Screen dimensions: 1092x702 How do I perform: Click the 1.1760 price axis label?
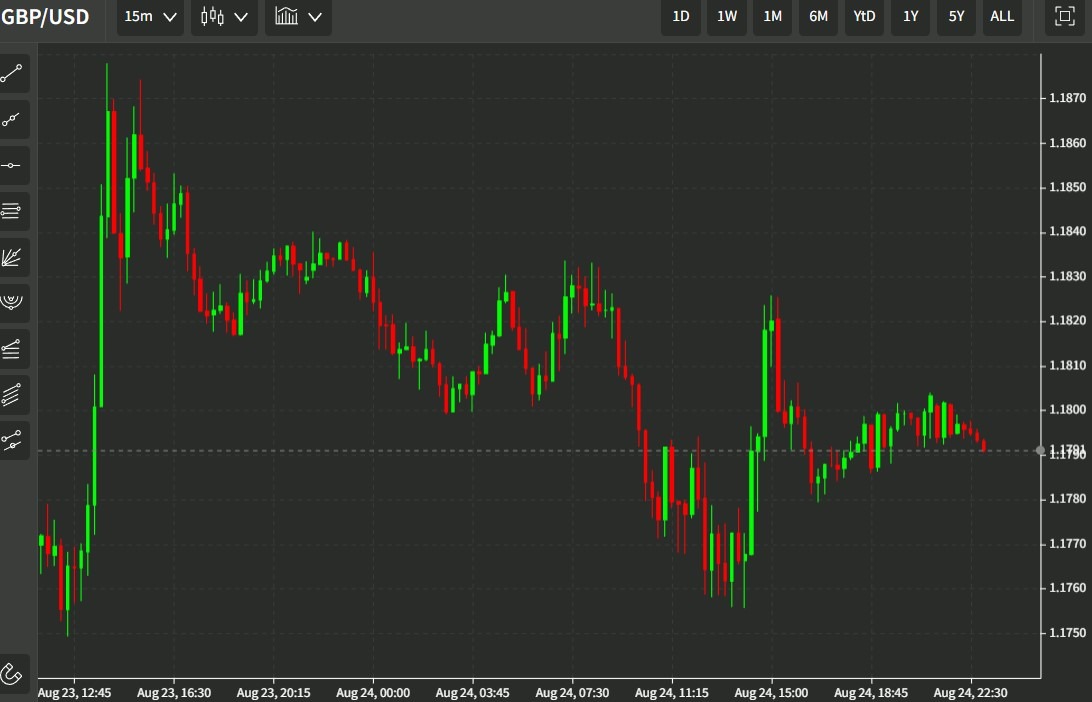(x=1067, y=588)
